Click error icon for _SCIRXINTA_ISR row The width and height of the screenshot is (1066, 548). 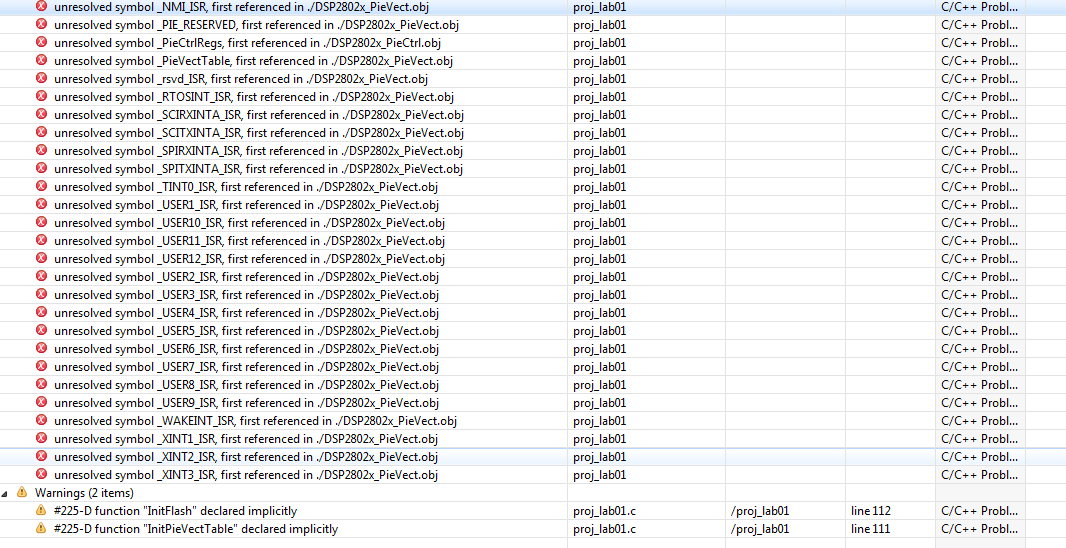[x=41, y=114]
